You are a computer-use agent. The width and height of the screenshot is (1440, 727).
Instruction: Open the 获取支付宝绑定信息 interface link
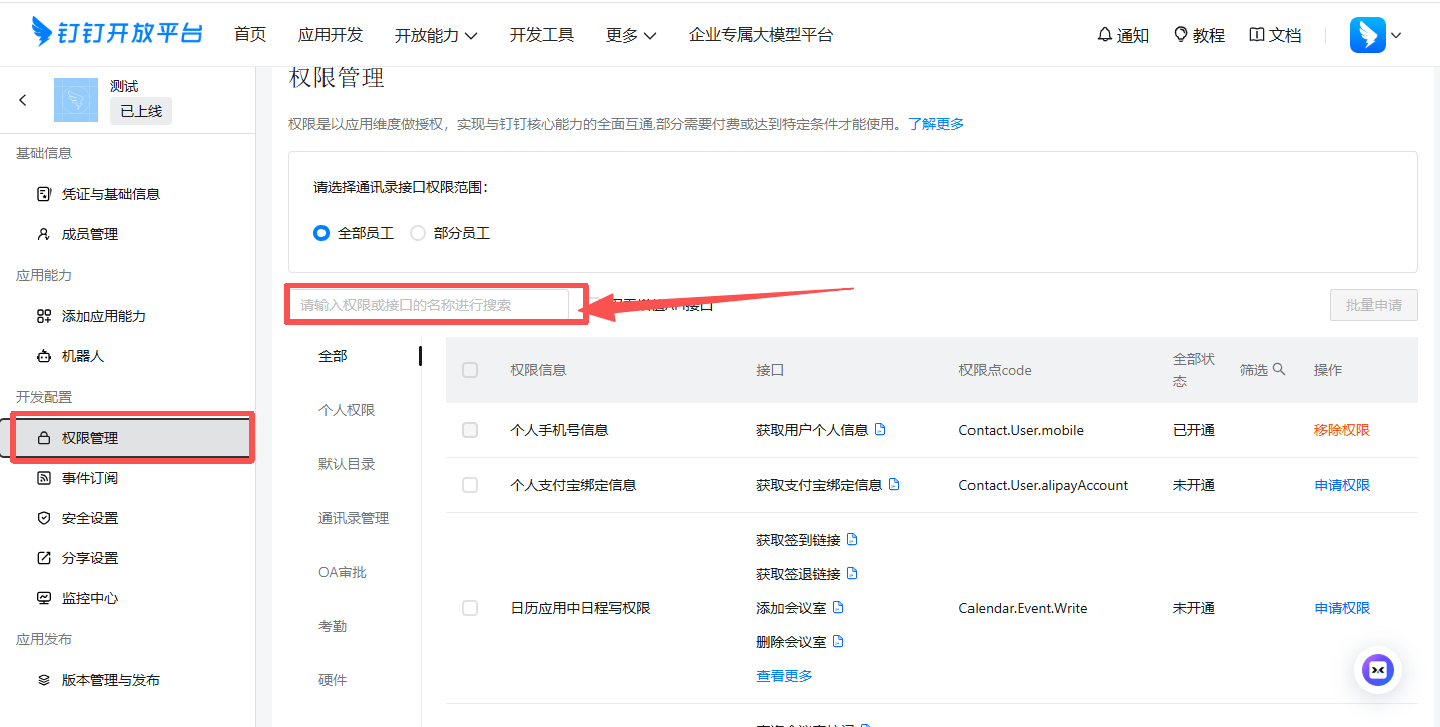tap(819, 485)
